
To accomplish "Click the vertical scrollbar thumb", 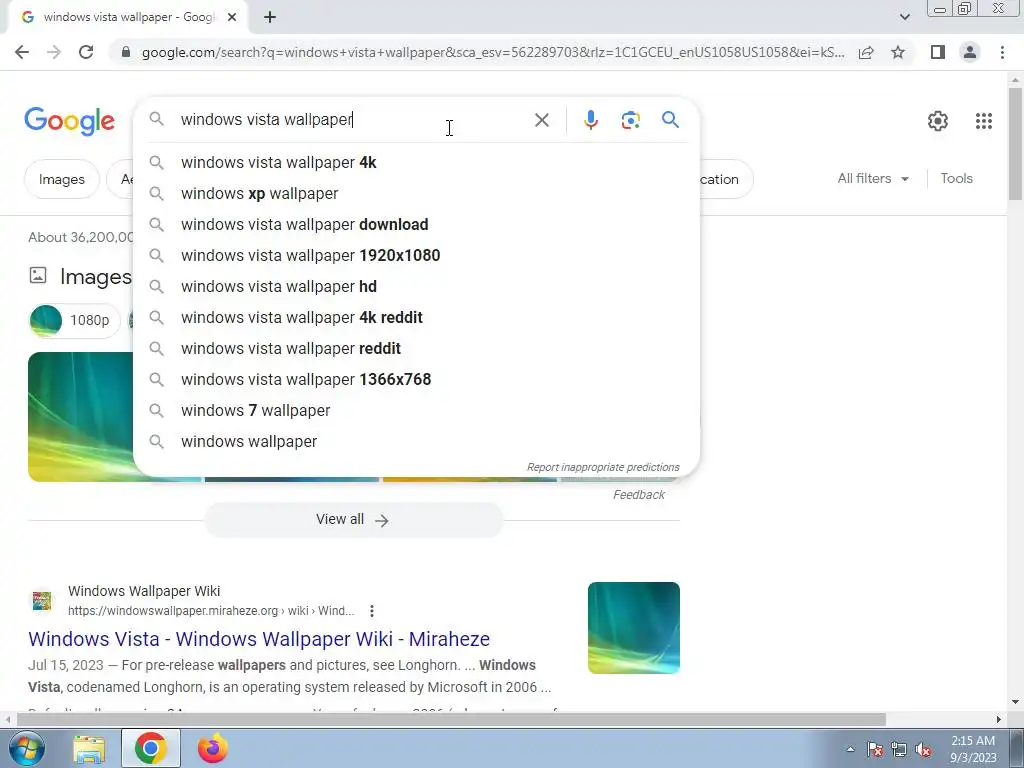I will pos(1015,144).
